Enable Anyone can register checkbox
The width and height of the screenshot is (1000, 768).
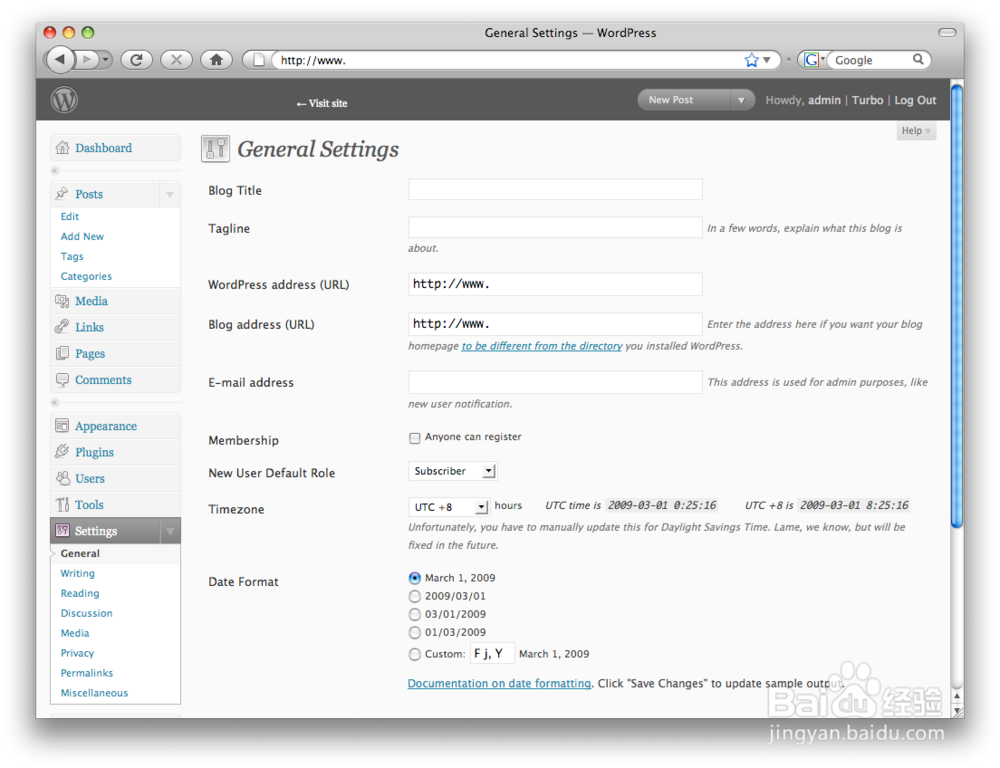click(415, 438)
